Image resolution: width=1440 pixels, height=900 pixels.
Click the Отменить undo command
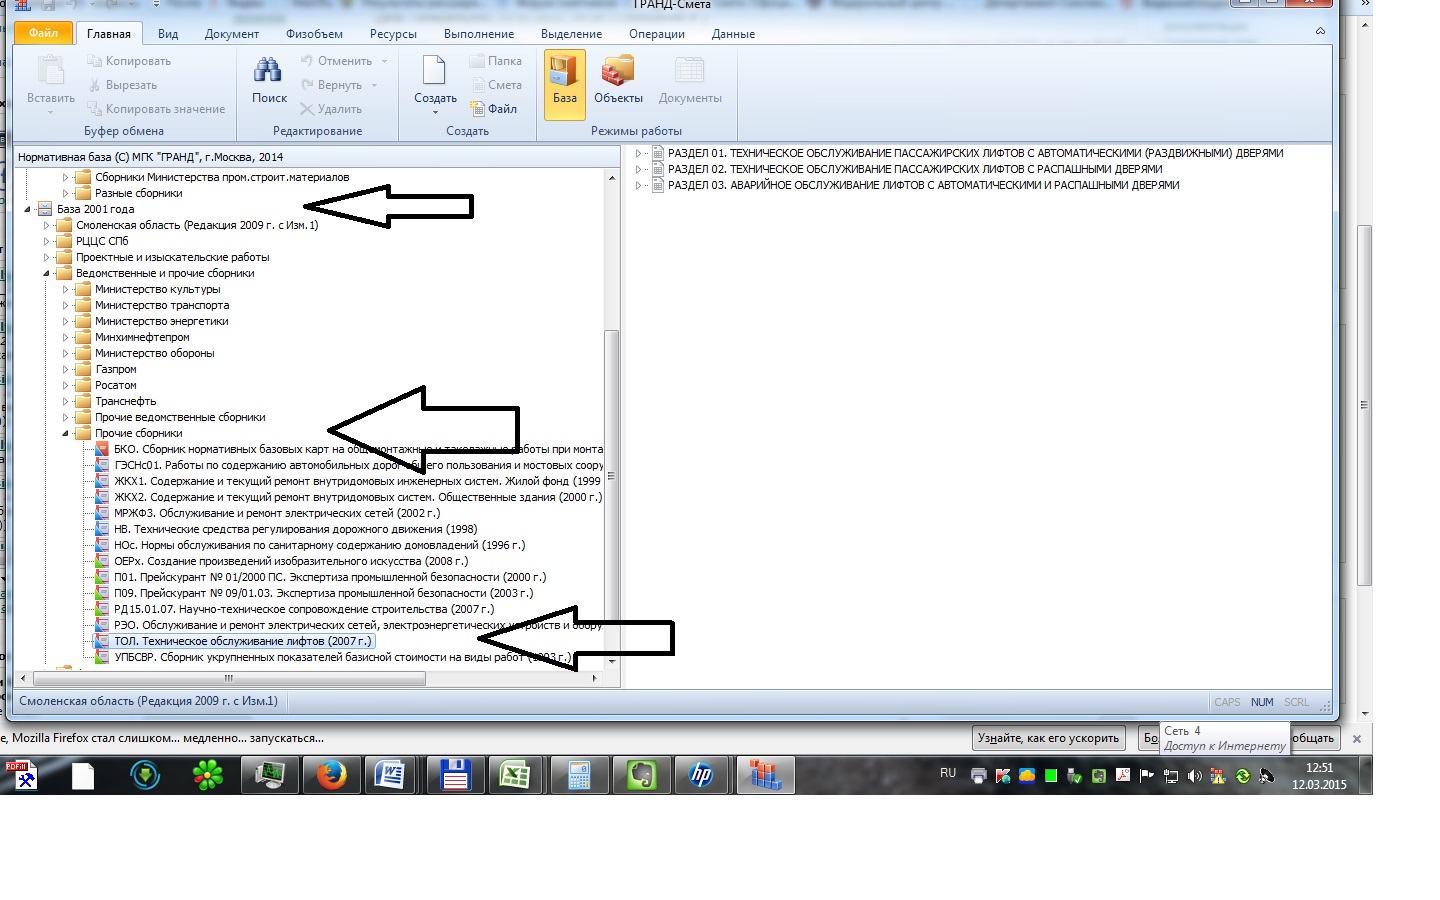336,61
